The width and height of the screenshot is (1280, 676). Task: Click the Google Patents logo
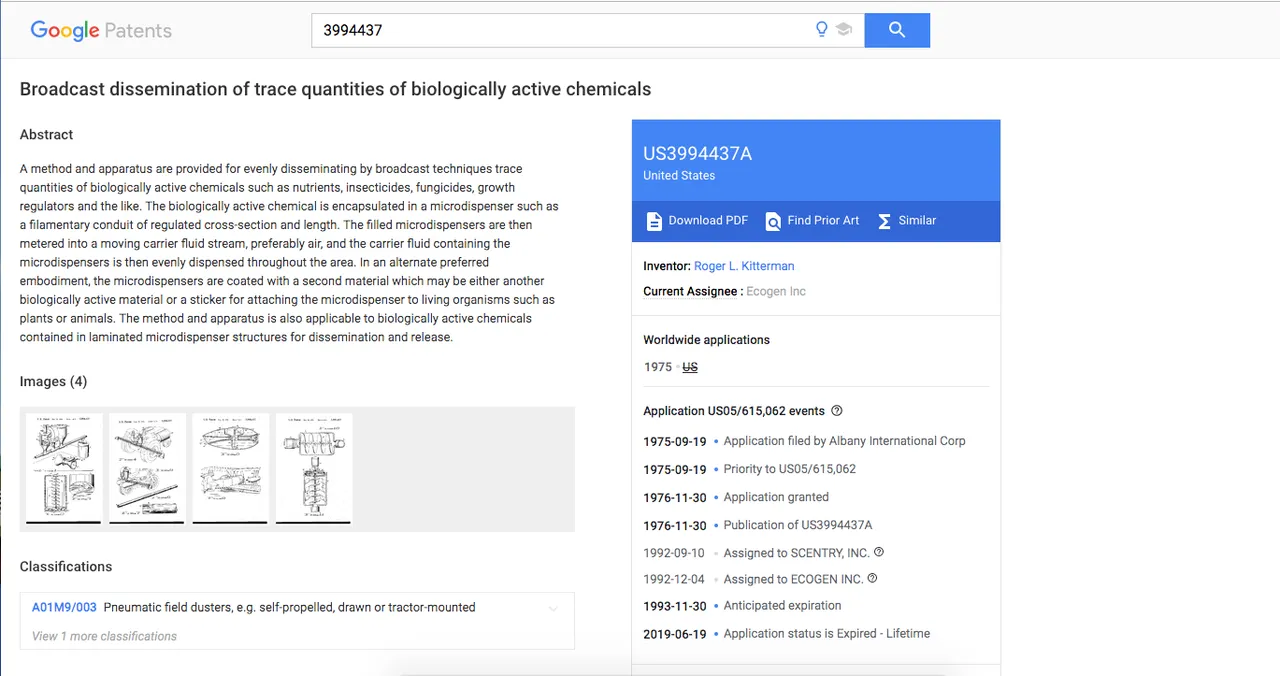tap(101, 30)
